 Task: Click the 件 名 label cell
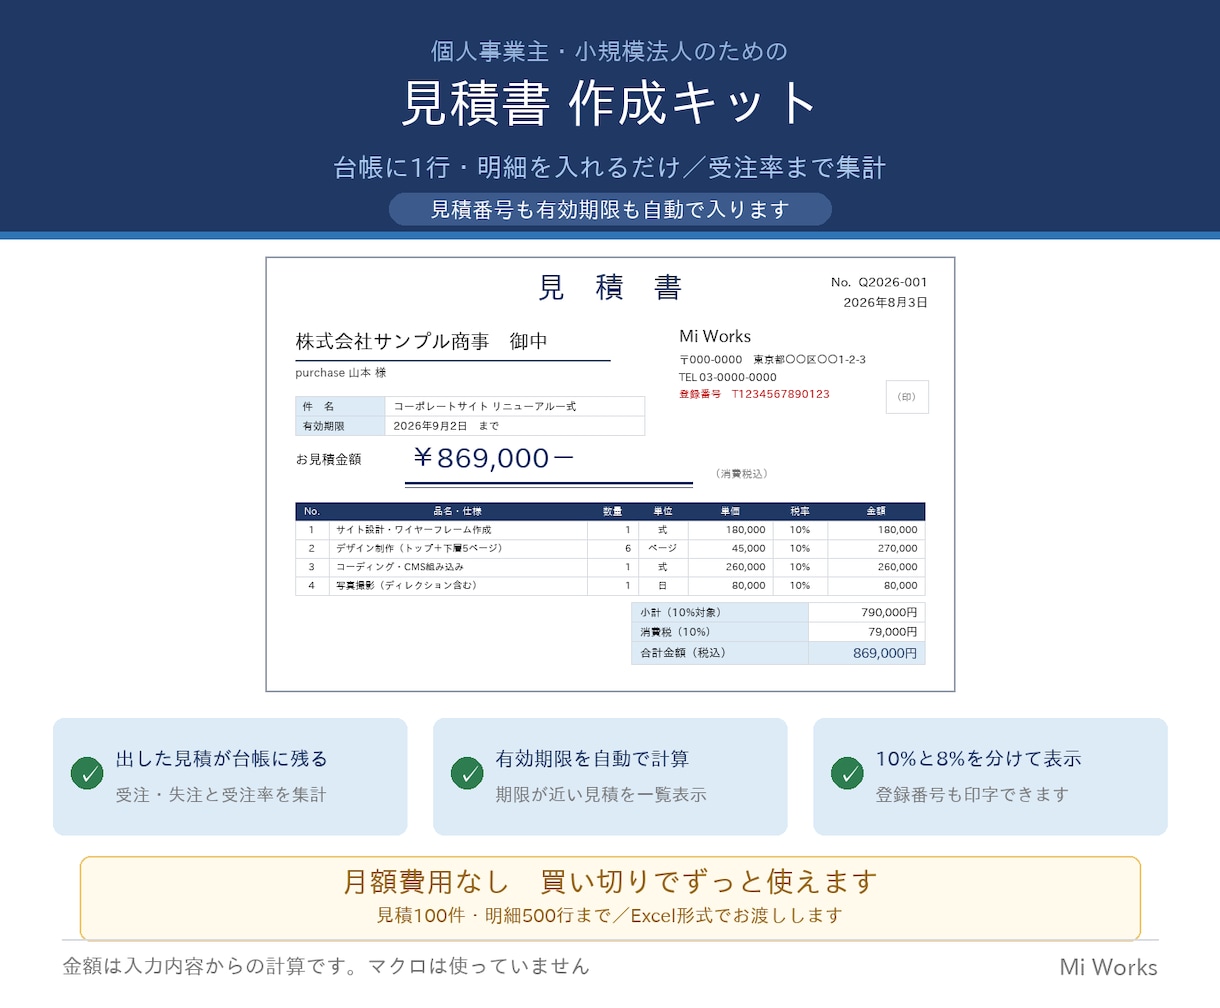click(340, 406)
